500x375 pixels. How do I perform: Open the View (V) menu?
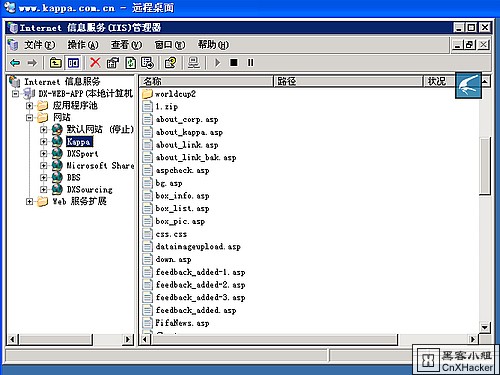point(126,45)
